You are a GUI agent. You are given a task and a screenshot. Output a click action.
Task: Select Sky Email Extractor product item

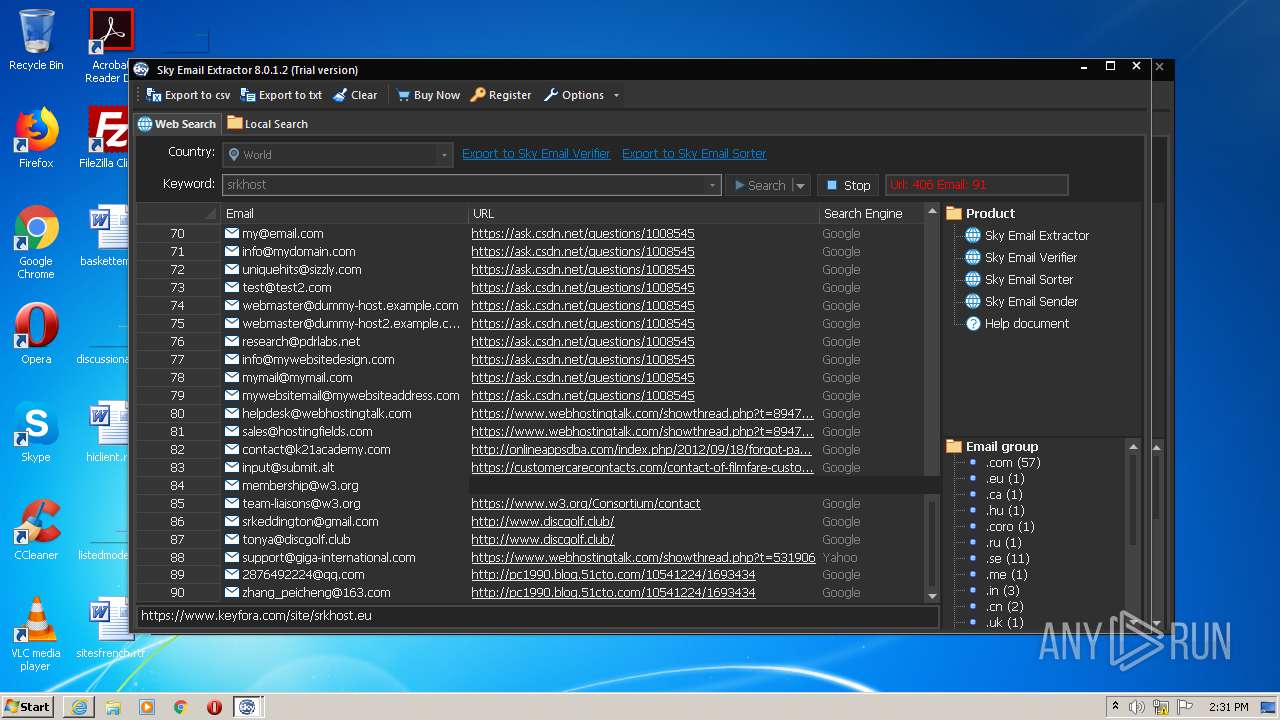pos(1036,236)
